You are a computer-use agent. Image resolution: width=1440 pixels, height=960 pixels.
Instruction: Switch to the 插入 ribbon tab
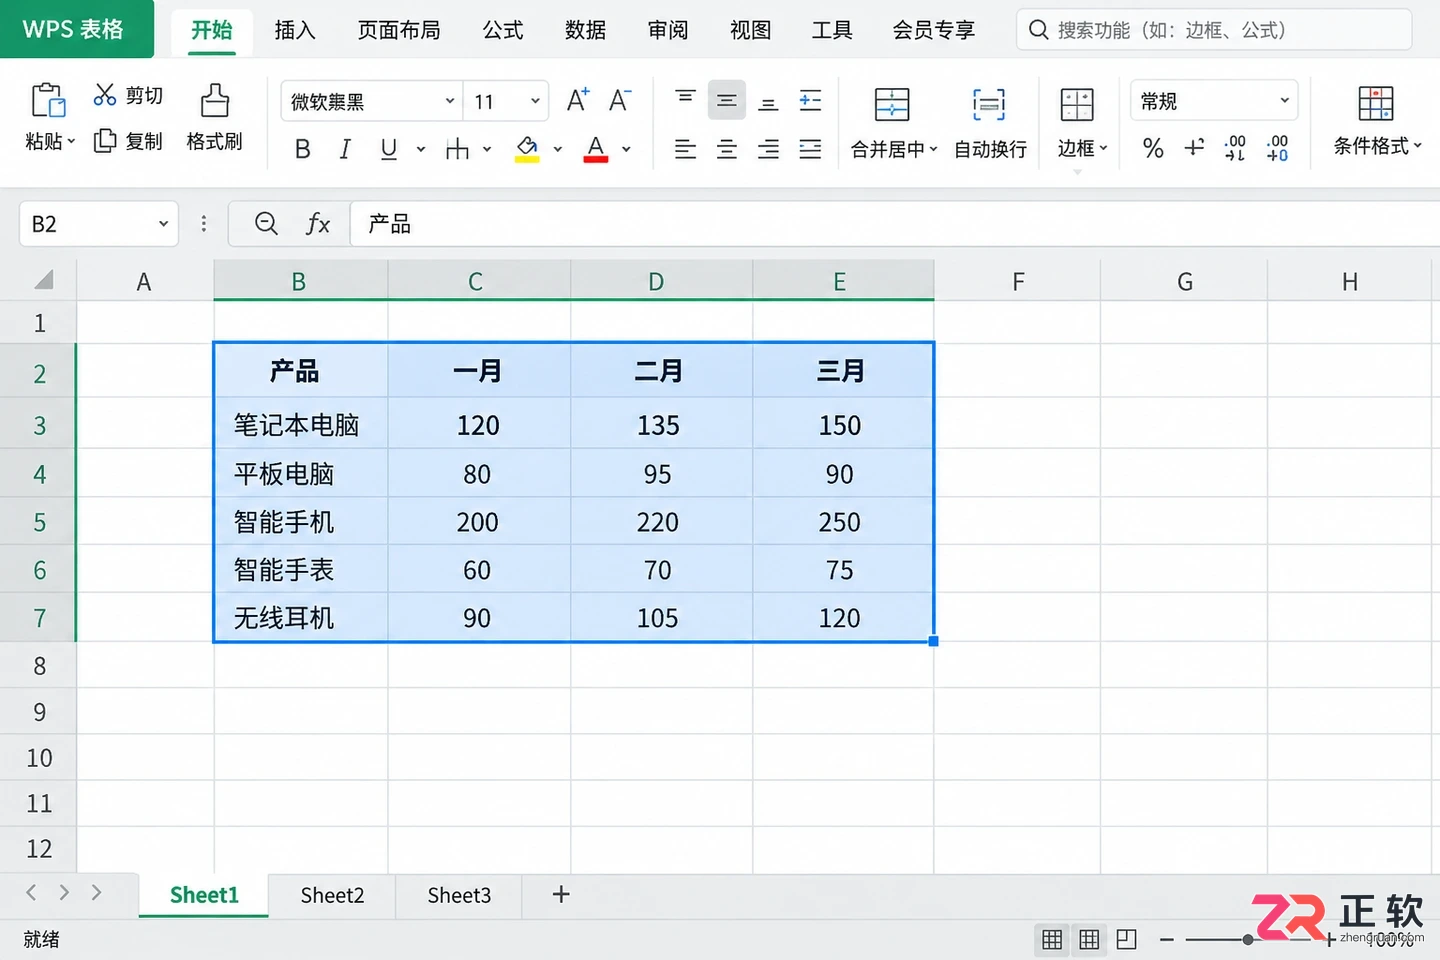[x=295, y=30]
